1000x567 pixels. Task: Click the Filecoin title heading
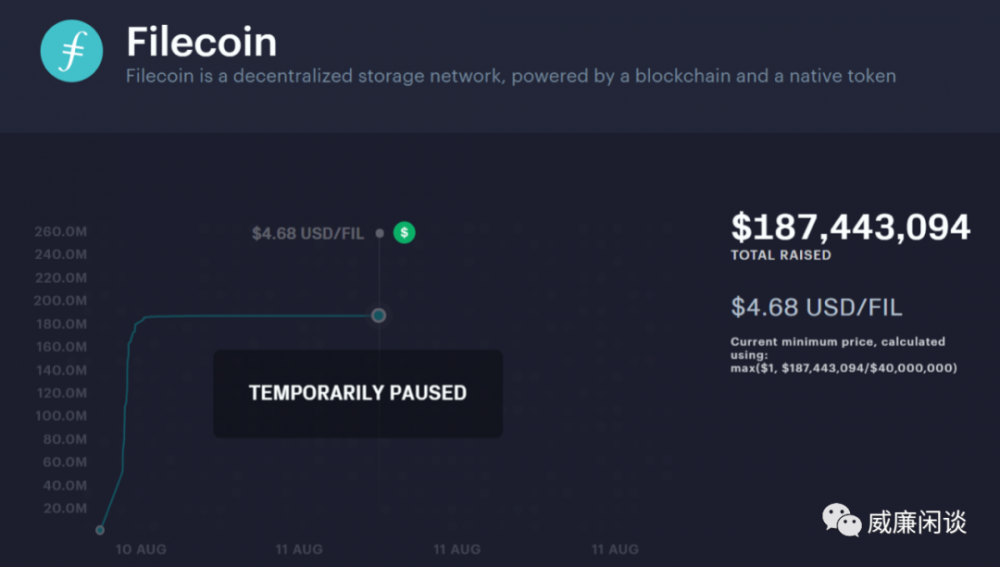coord(201,42)
